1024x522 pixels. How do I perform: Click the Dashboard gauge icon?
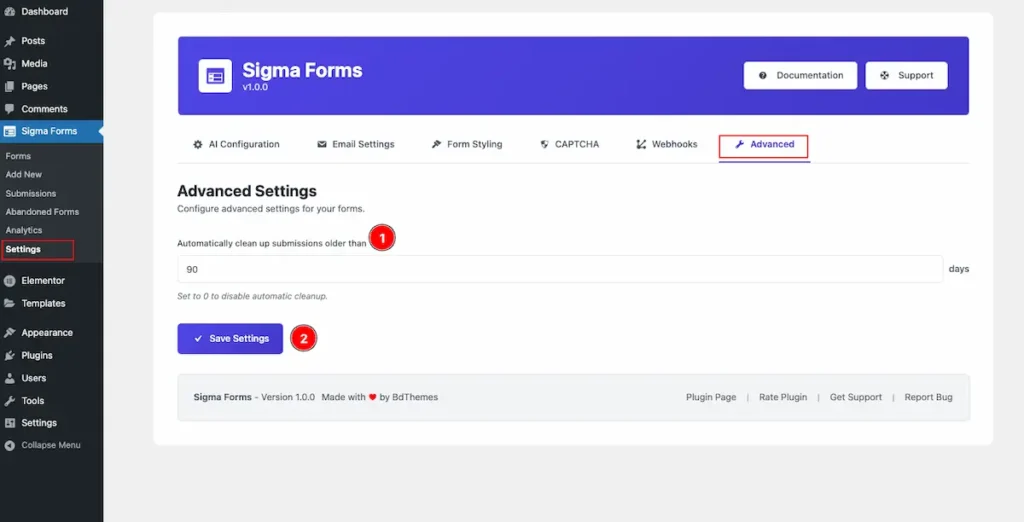10,12
